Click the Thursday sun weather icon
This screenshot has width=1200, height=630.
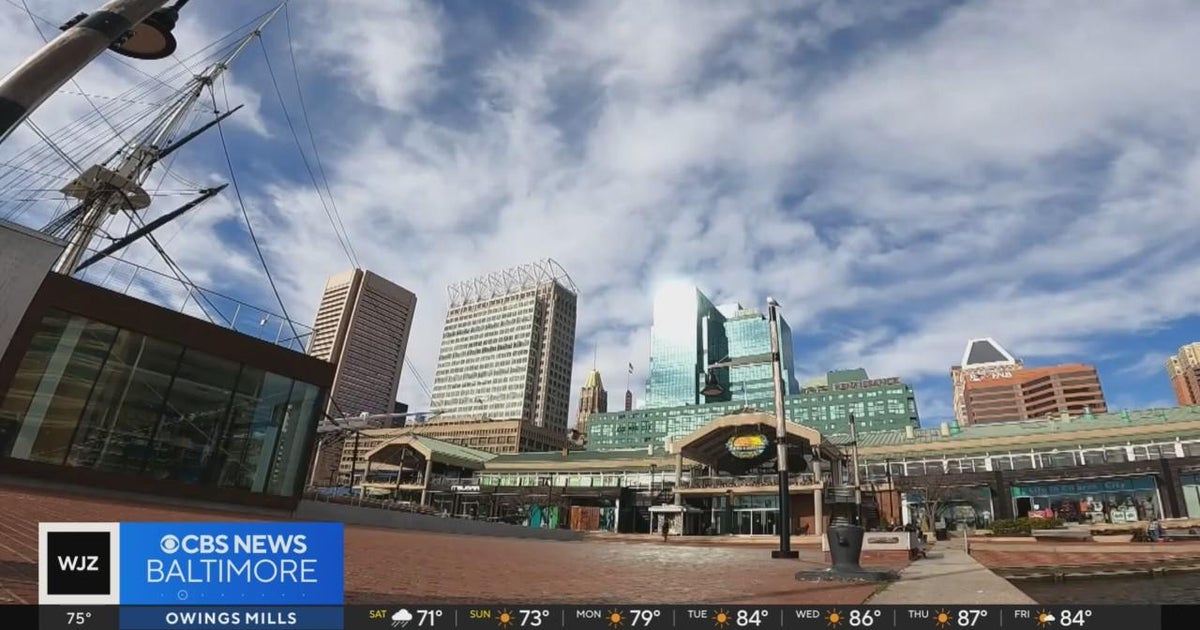coord(943,618)
